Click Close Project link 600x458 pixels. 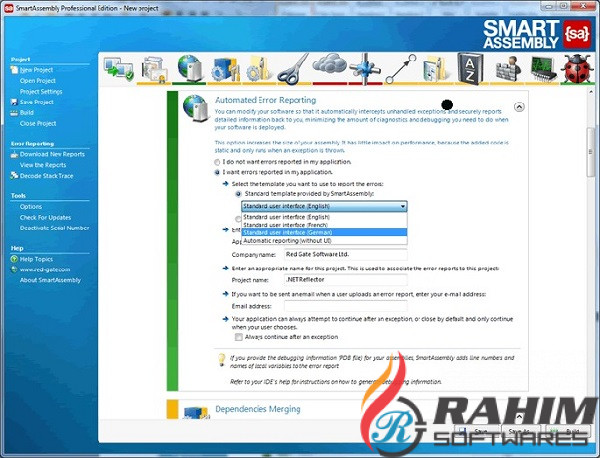point(38,124)
